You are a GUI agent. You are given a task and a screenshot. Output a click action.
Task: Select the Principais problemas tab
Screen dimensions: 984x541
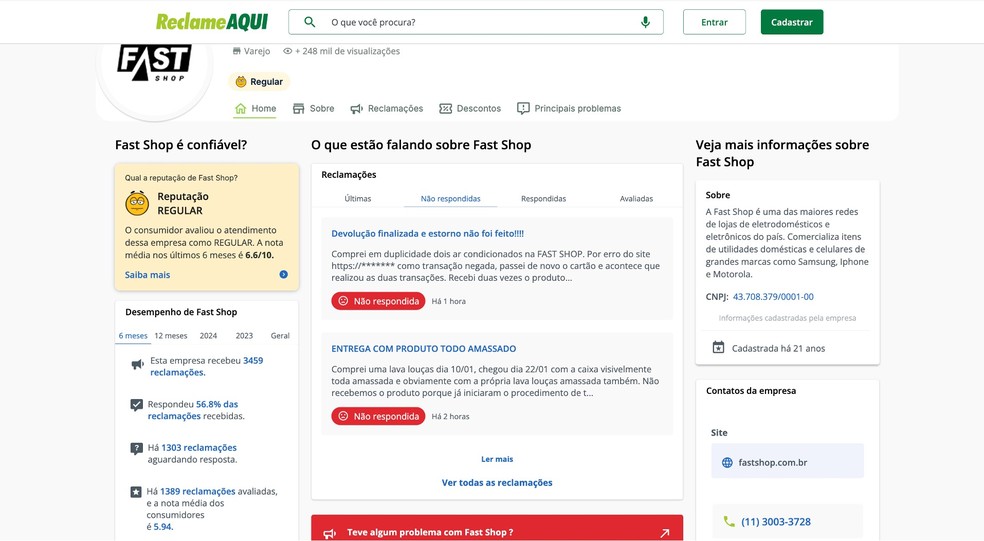[x=568, y=108]
